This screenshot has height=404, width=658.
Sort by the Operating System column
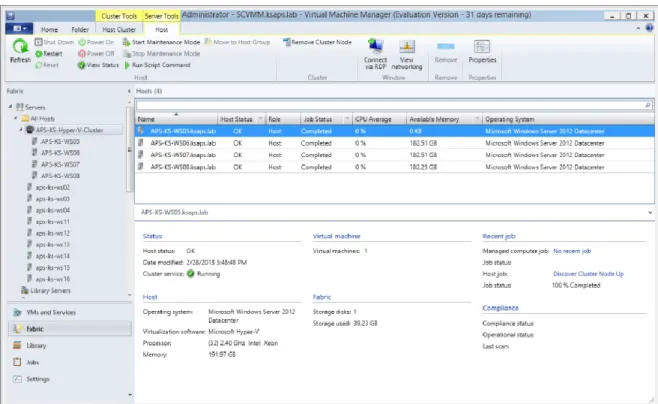568,119
